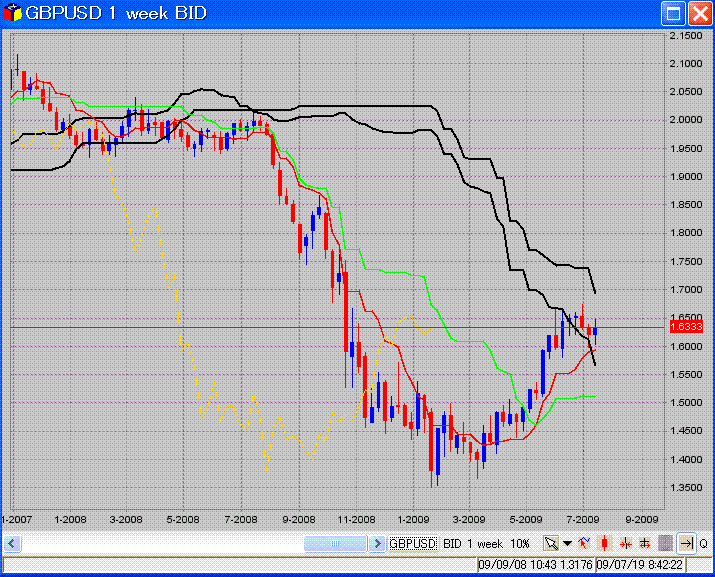The width and height of the screenshot is (715, 577).
Task: Click the 2.0000 price axis label
Action: pos(686,120)
